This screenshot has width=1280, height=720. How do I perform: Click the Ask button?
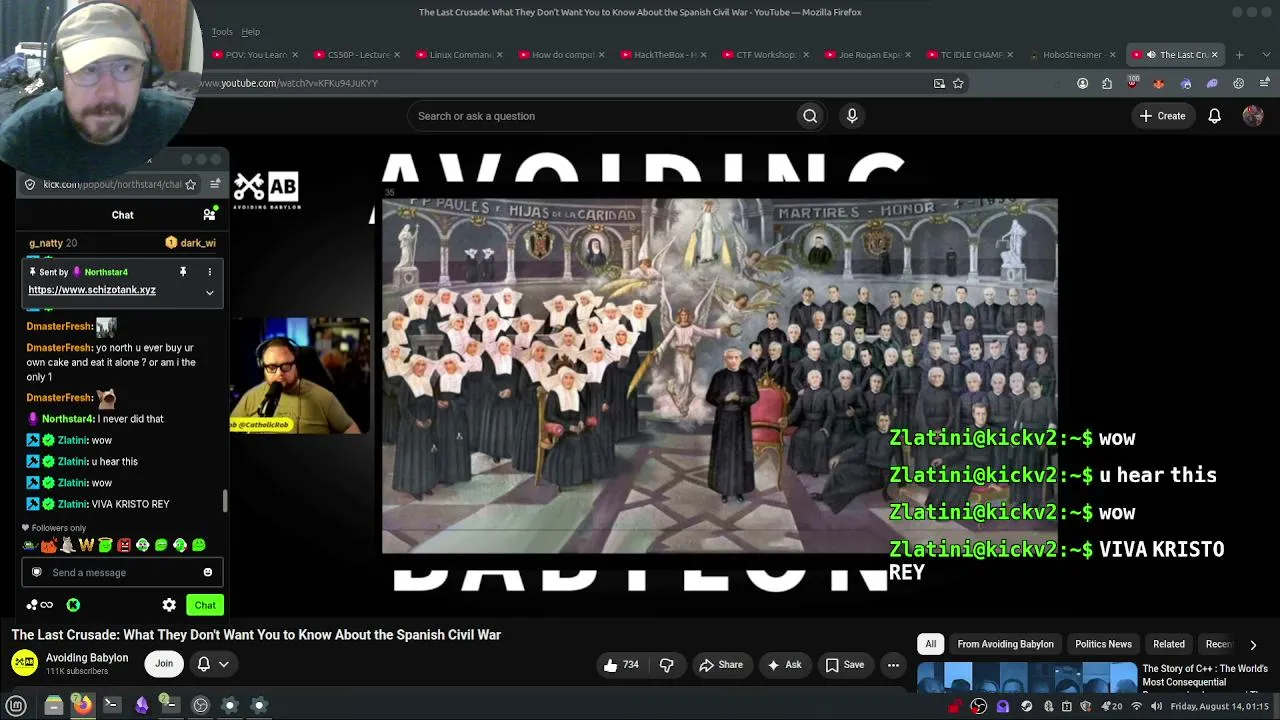(x=784, y=665)
